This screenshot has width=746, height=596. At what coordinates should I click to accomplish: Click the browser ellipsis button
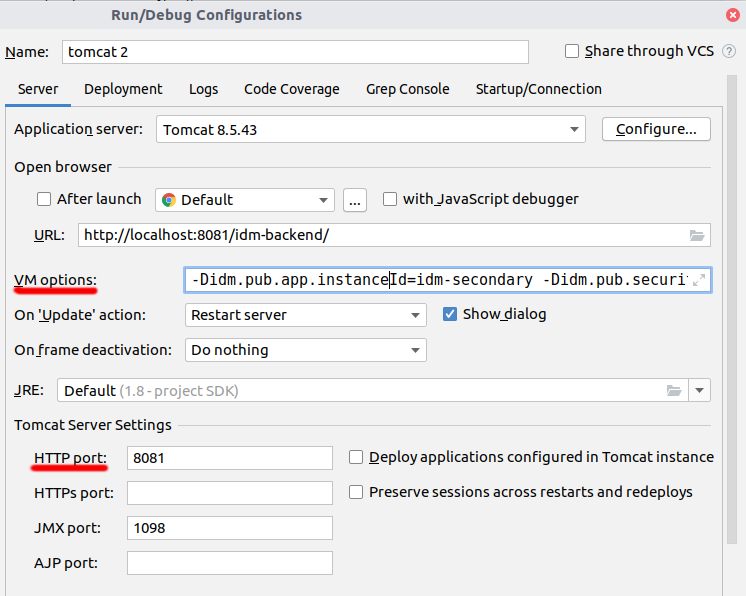(355, 200)
